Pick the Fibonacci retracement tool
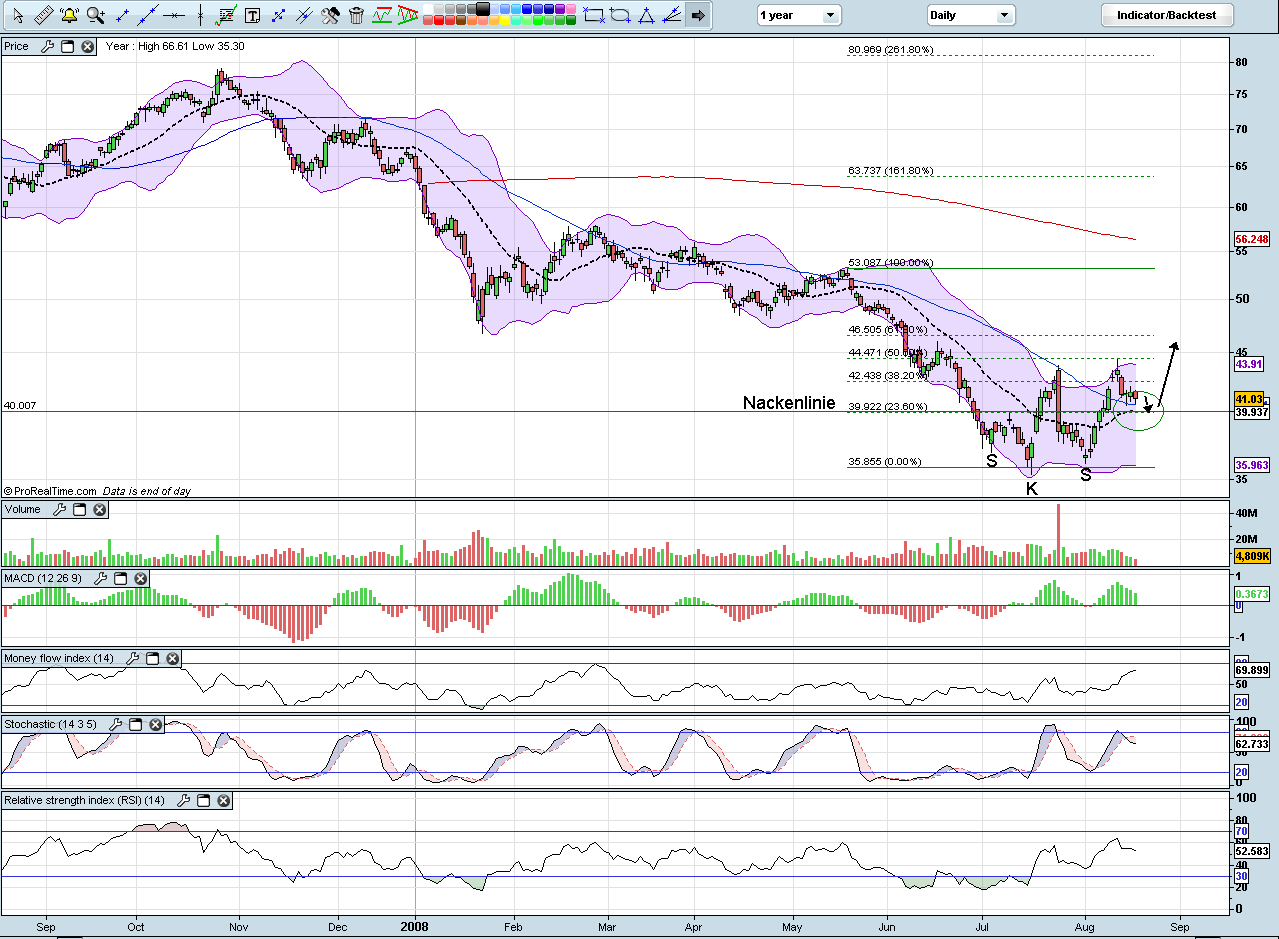1279x939 pixels. 226,15
